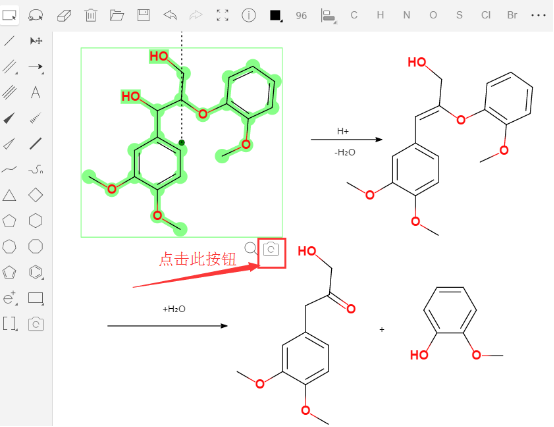Open the more options ellipsis menu
Viewport: 554px width, 427px height.
[x=538, y=15]
